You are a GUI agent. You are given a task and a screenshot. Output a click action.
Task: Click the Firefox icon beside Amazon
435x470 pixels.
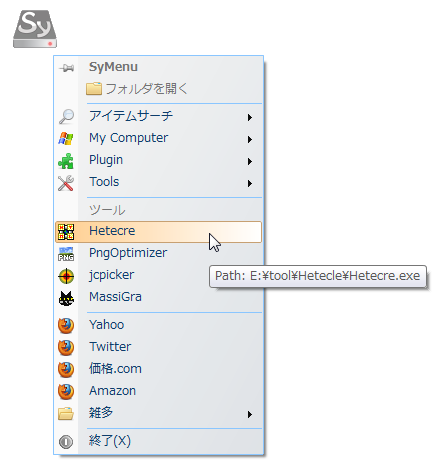click(x=66, y=391)
